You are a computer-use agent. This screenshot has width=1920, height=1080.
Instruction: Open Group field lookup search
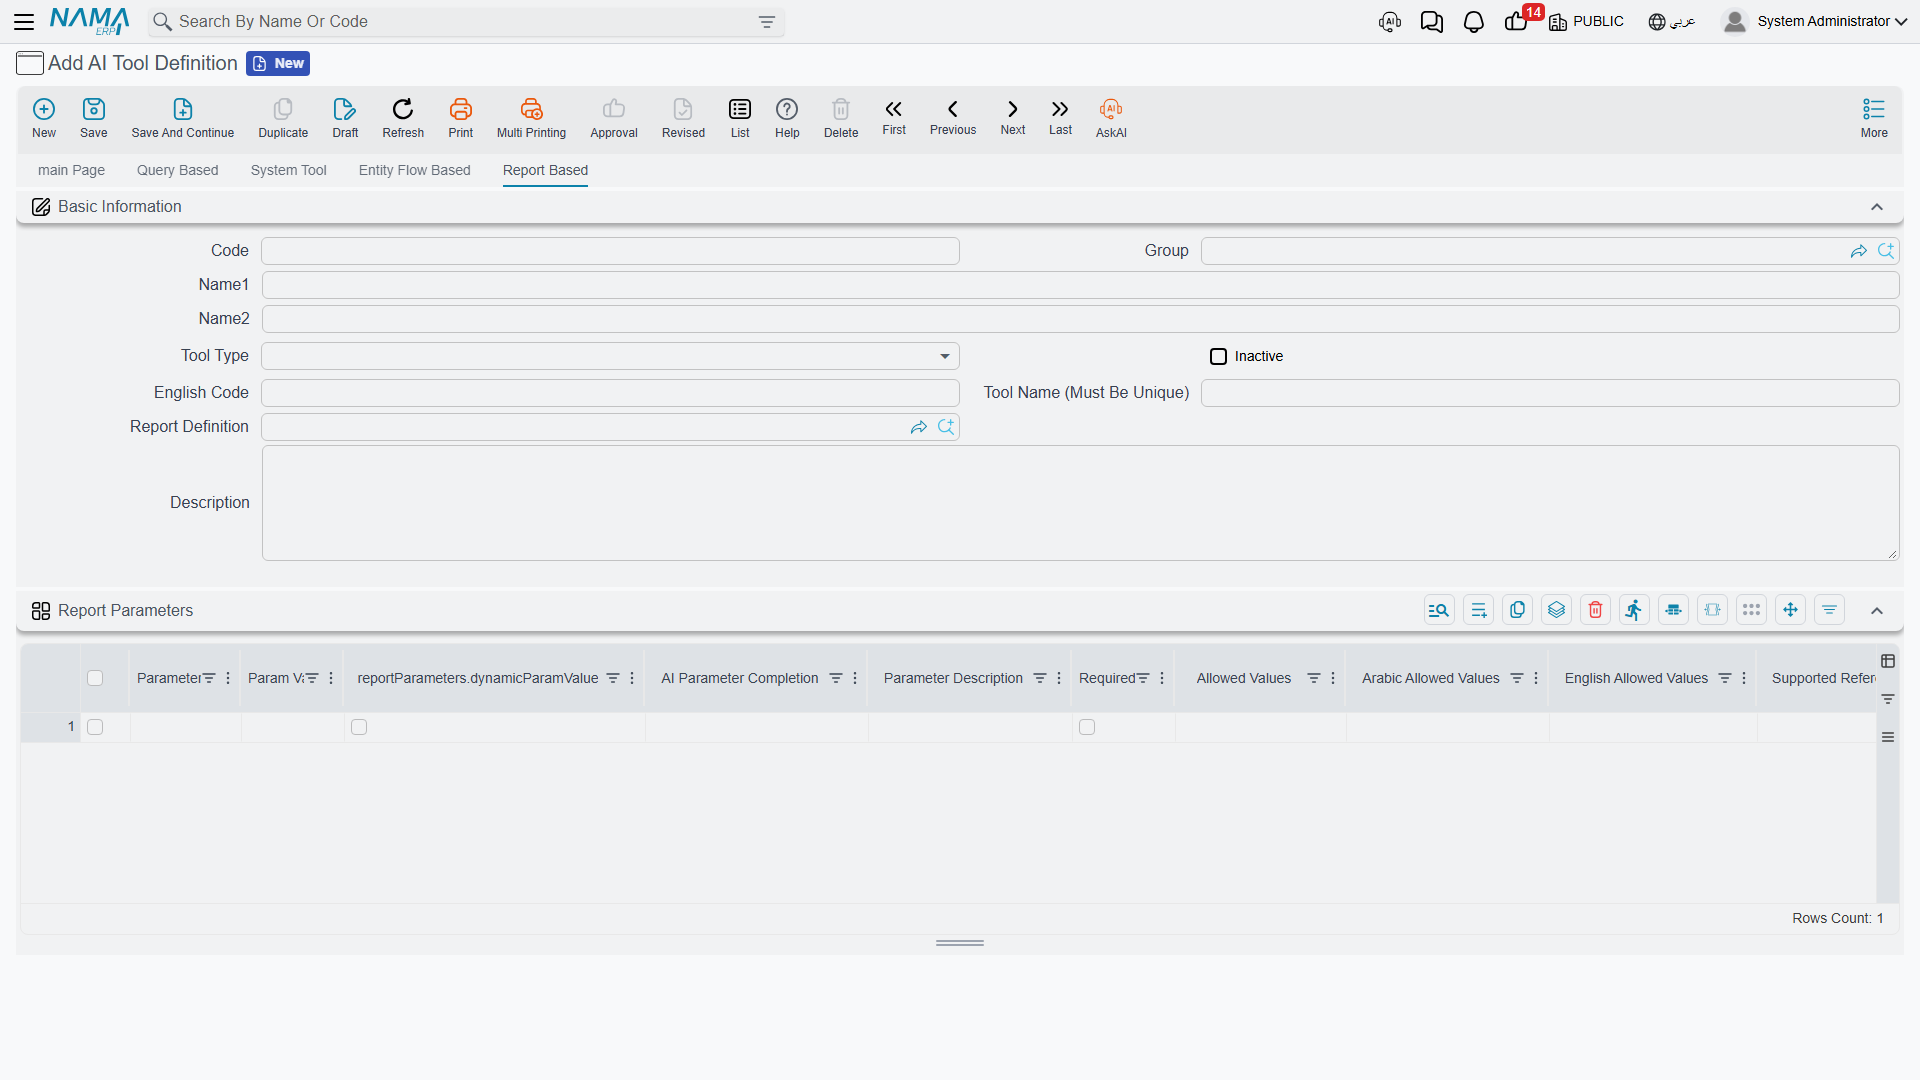tap(1886, 251)
